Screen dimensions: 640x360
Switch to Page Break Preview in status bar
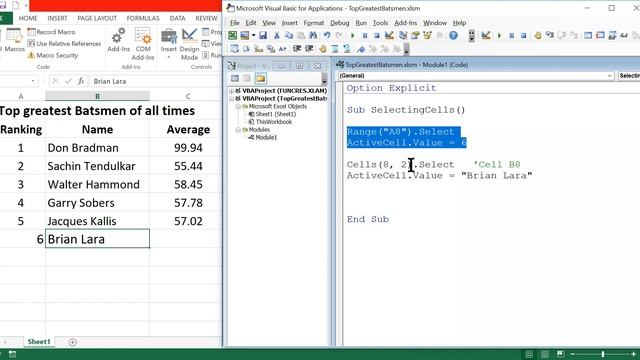(x=560, y=354)
